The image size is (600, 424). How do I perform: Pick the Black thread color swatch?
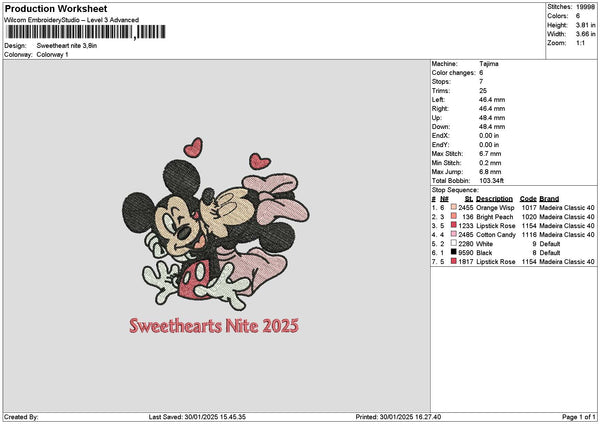(453, 252)
